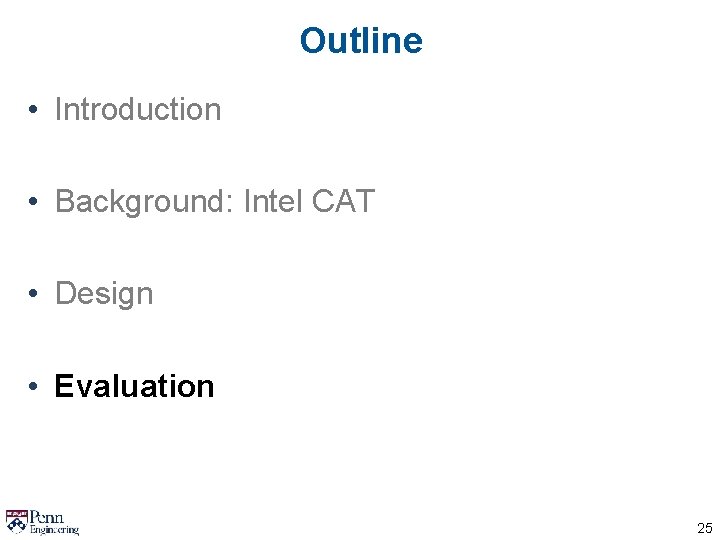Click the capital D of Design
The image size is (720, 540).
point(65,293)
